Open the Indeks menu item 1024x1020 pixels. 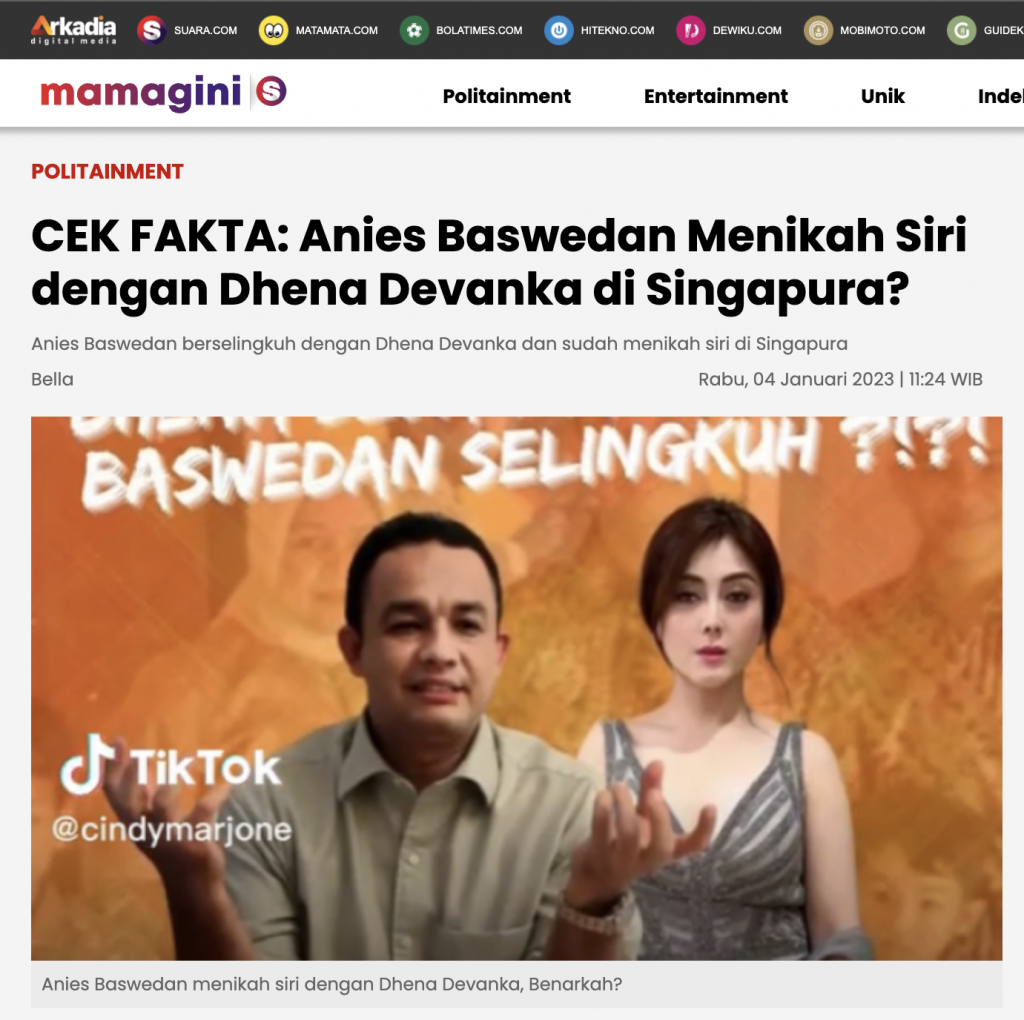click(x=1000, y=96)
